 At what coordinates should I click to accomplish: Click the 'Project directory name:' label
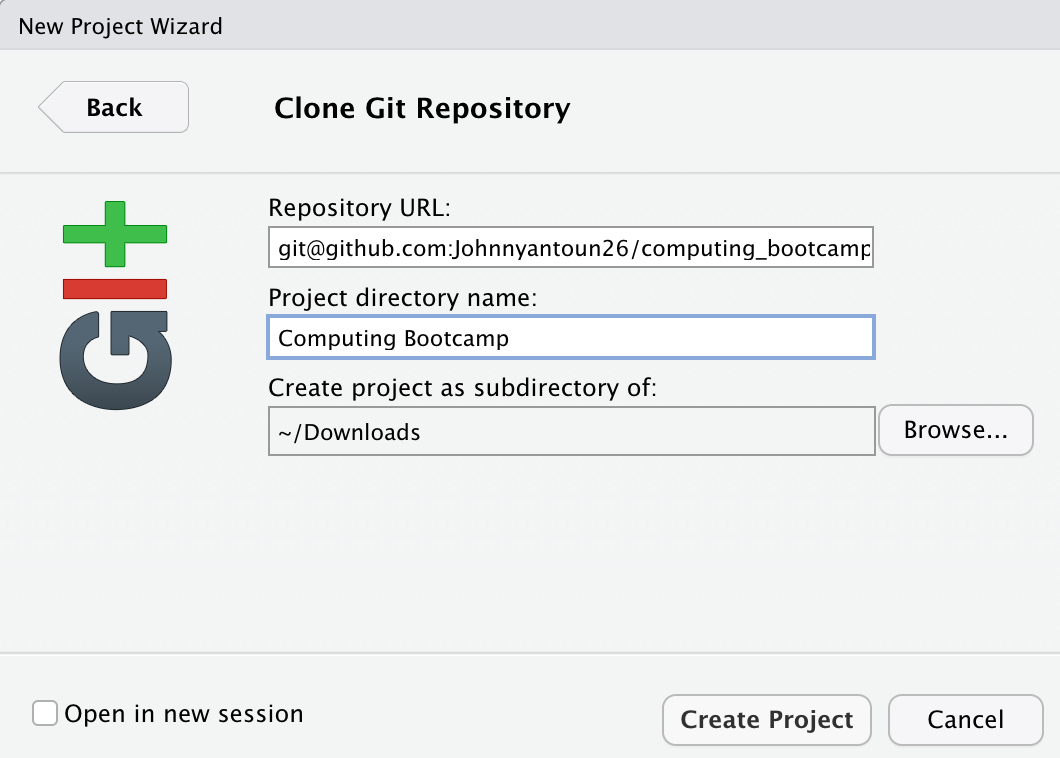(x=403, y=298)
